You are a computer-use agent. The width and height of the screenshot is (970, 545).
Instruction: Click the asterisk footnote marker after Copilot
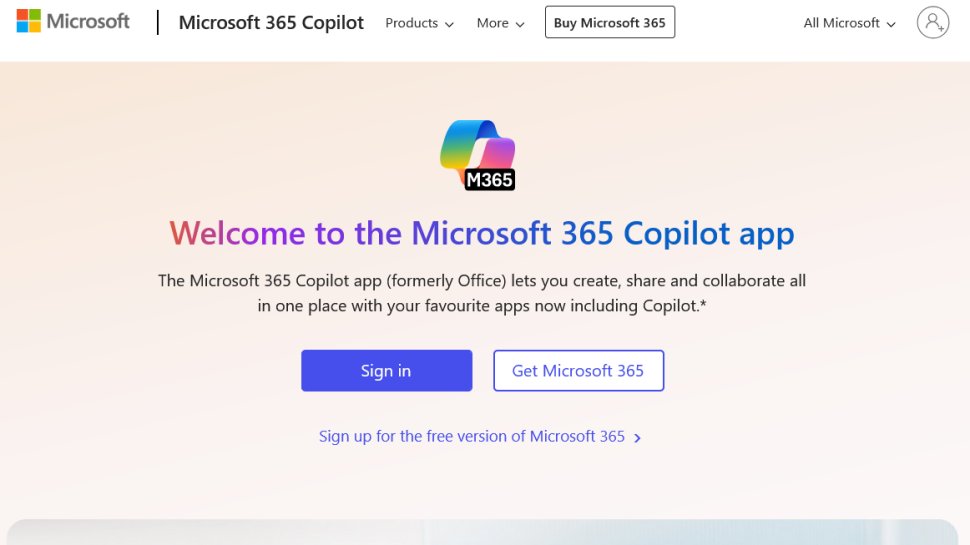[703, 304]
